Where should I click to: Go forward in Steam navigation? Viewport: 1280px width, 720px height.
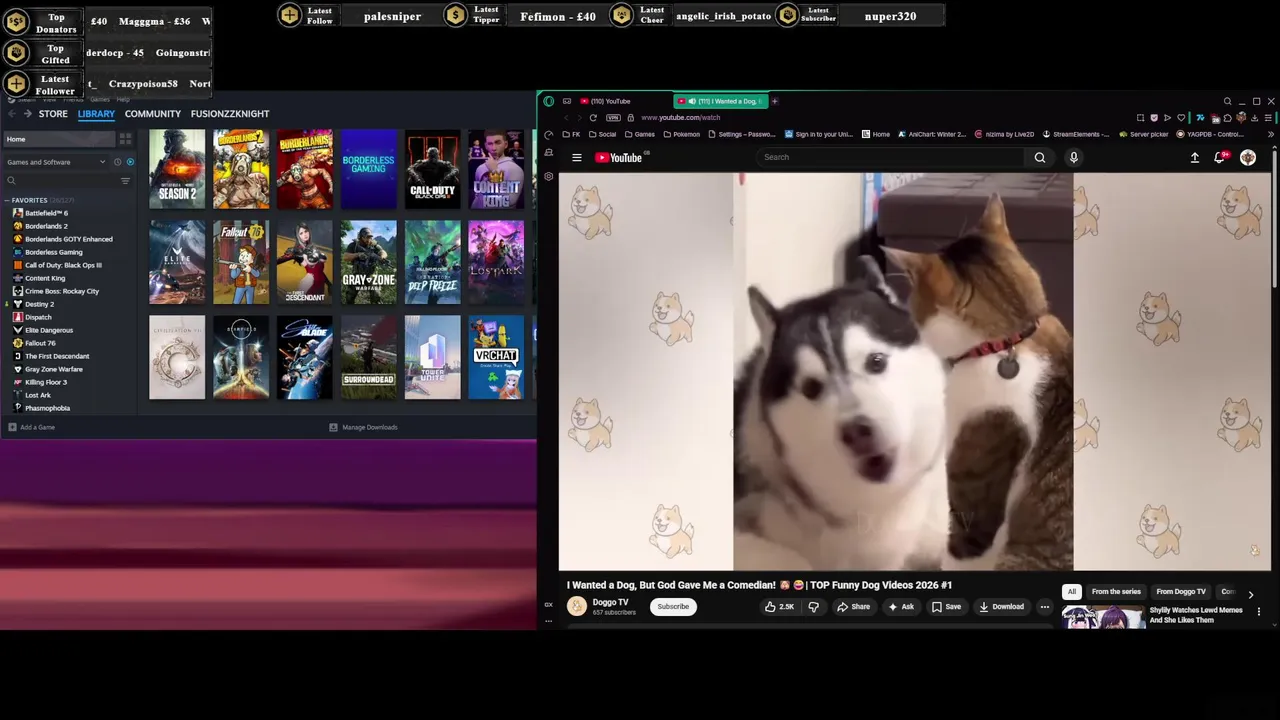(26, 114)
